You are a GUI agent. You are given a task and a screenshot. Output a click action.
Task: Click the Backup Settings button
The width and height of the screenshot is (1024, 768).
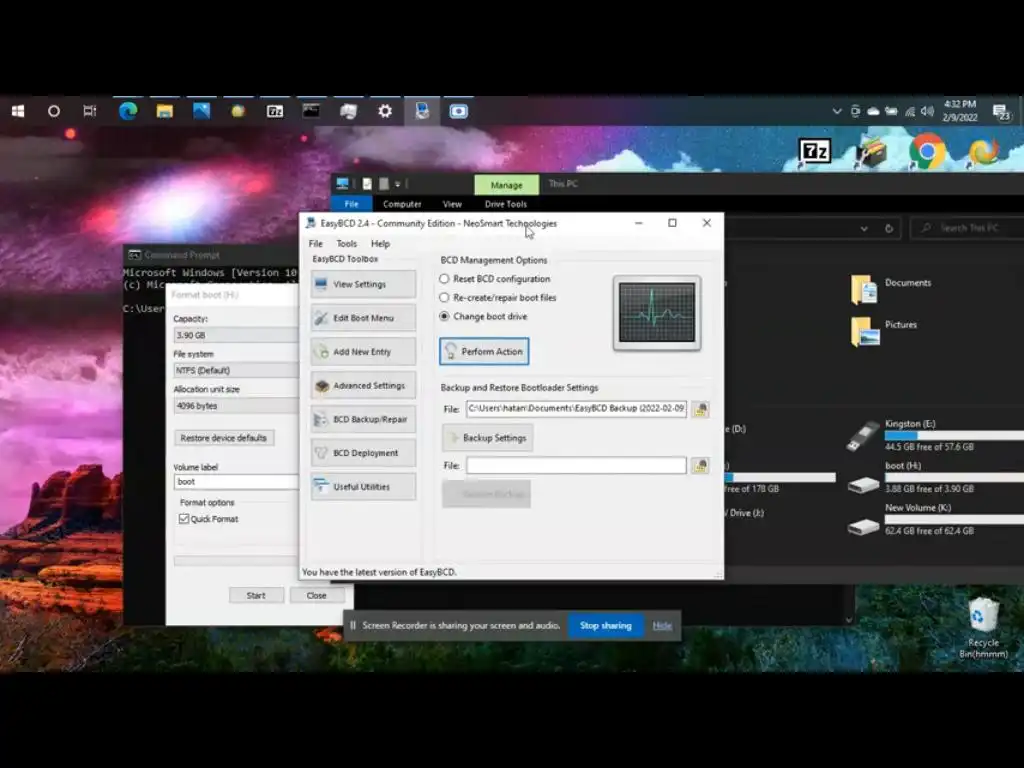(487, 438)
